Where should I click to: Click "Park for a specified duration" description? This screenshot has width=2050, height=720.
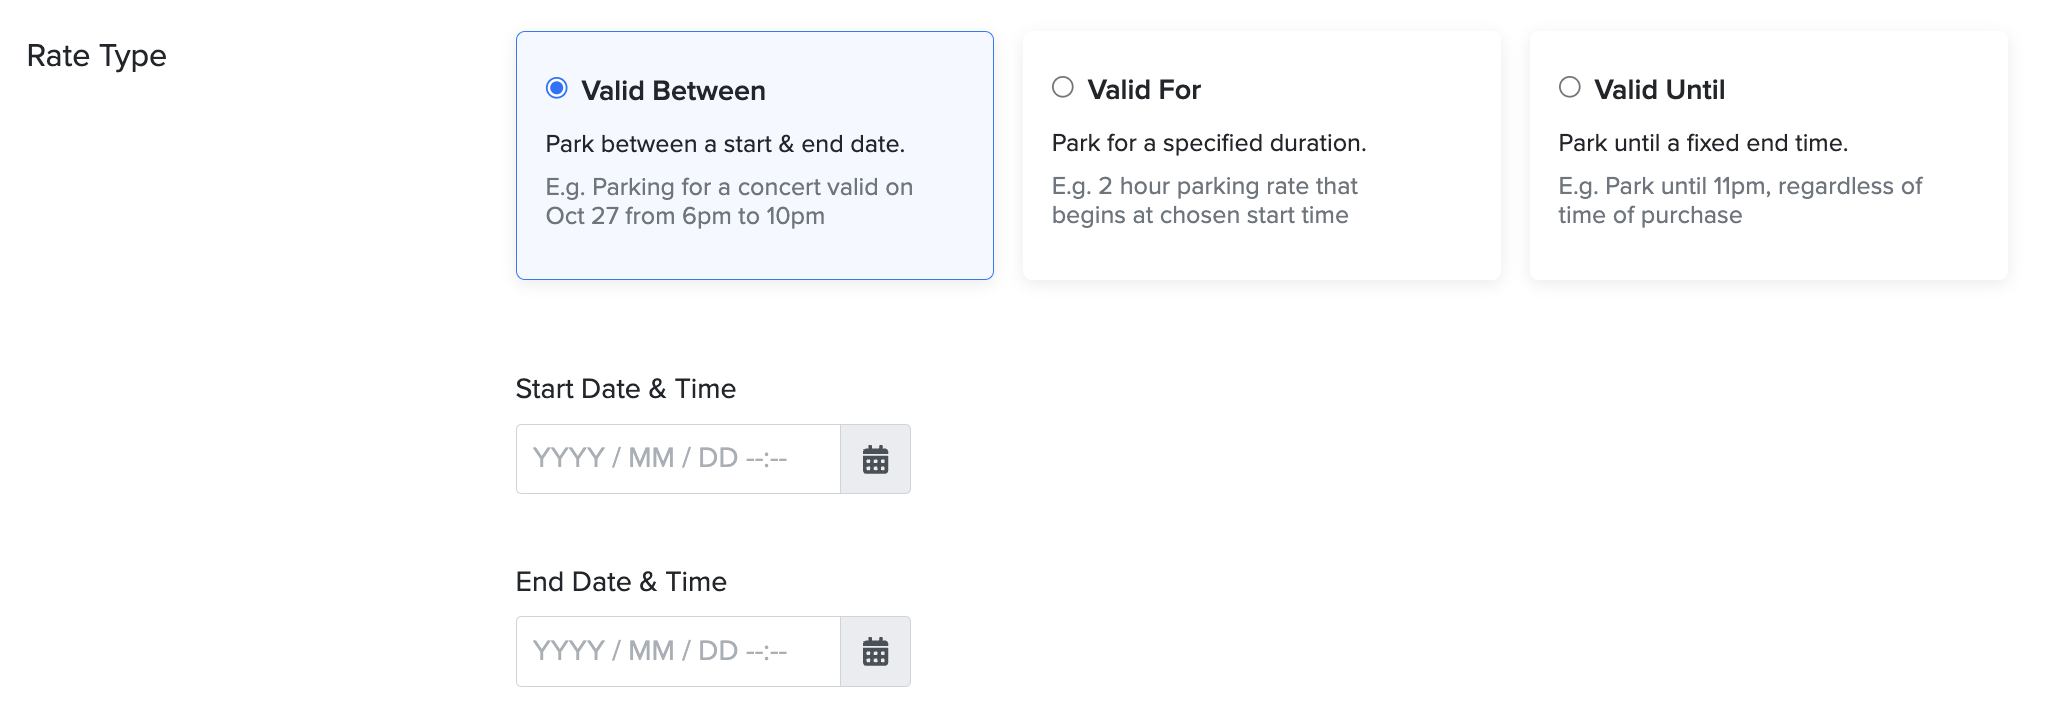(x=1208, y=143)
